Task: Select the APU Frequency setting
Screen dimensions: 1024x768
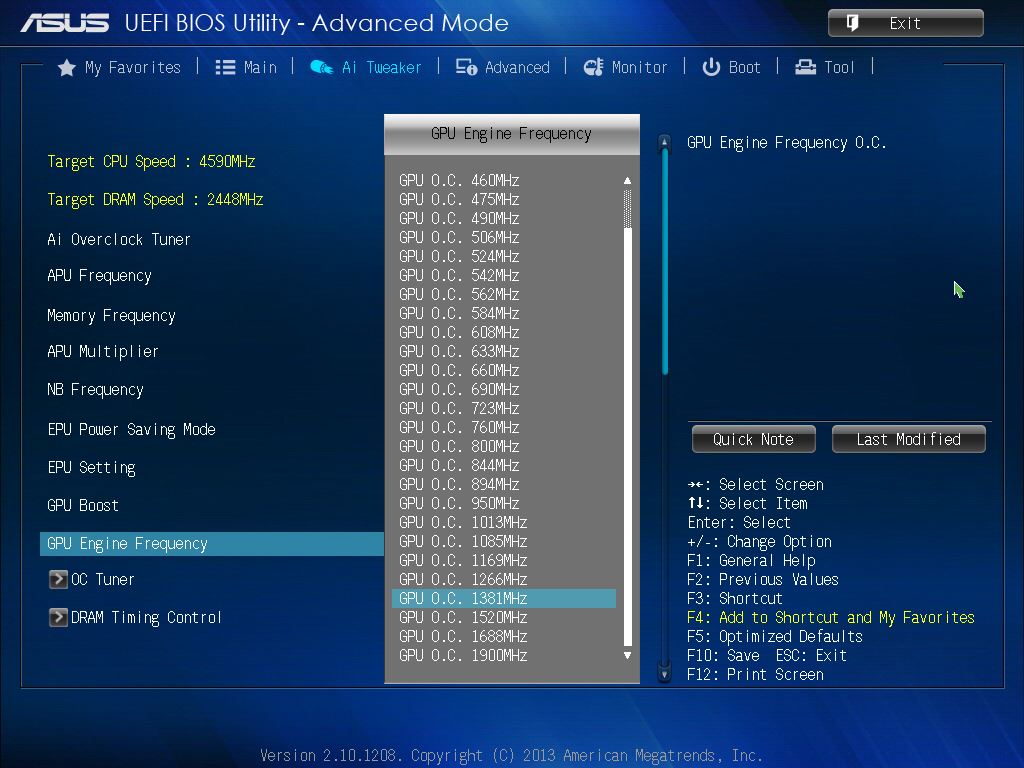Action: coord(99,276)
